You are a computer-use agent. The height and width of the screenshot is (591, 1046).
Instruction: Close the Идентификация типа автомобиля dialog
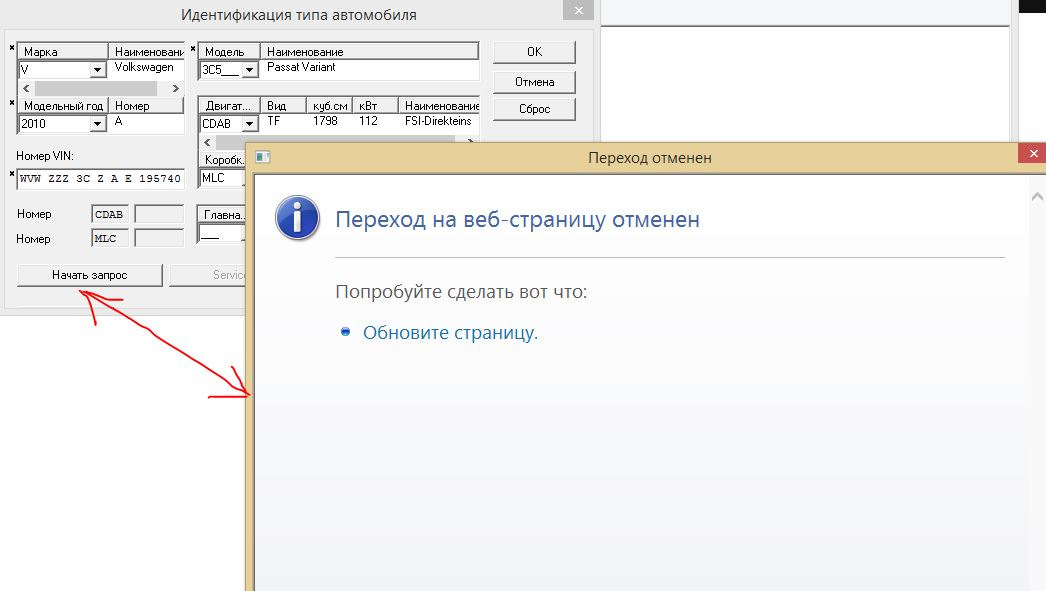pos(576,10)
